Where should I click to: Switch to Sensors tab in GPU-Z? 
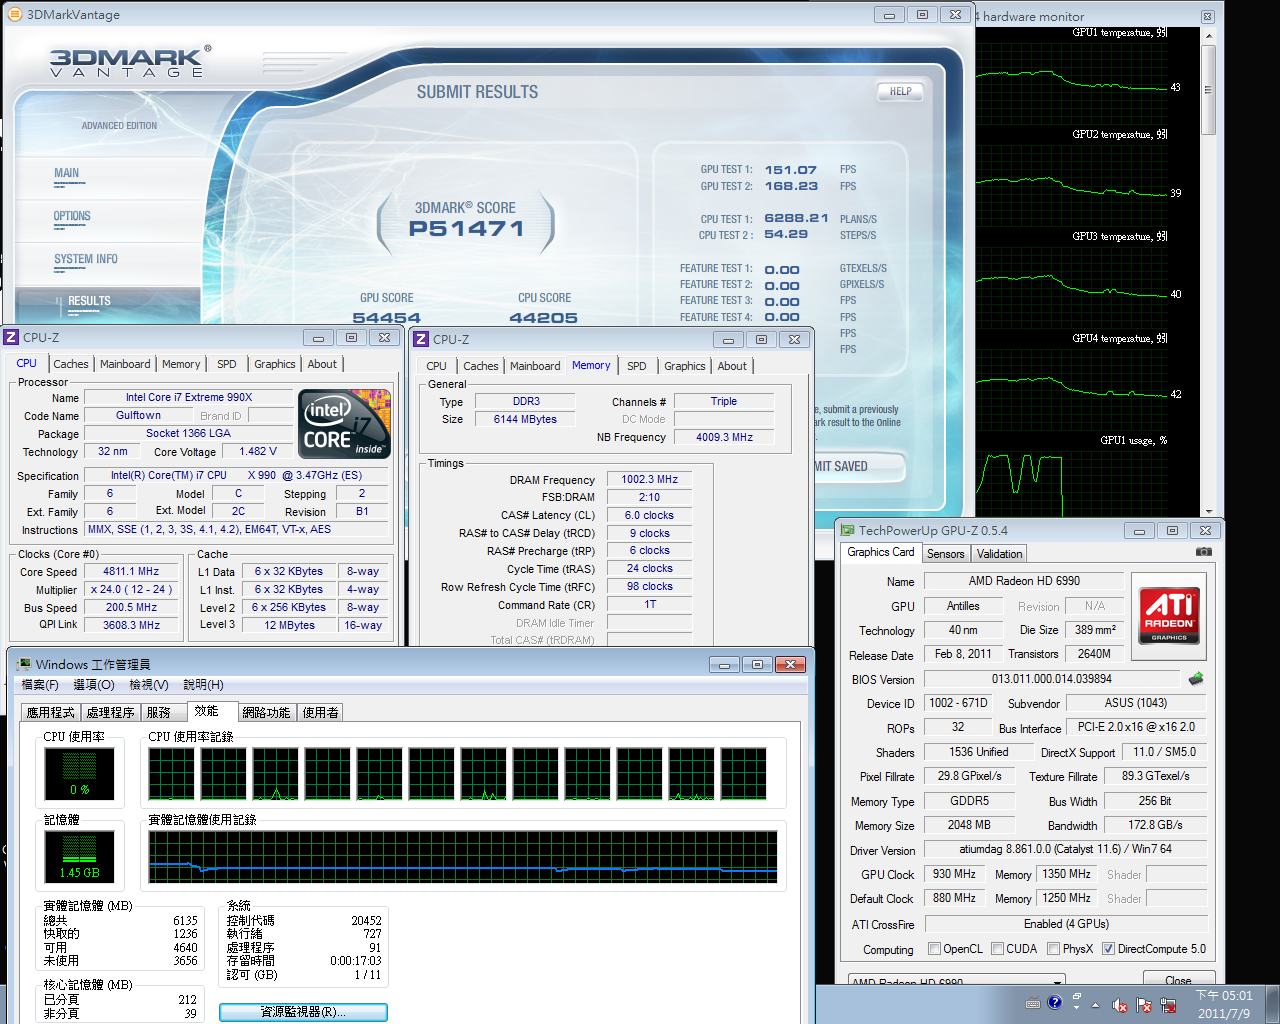point(946,554)
